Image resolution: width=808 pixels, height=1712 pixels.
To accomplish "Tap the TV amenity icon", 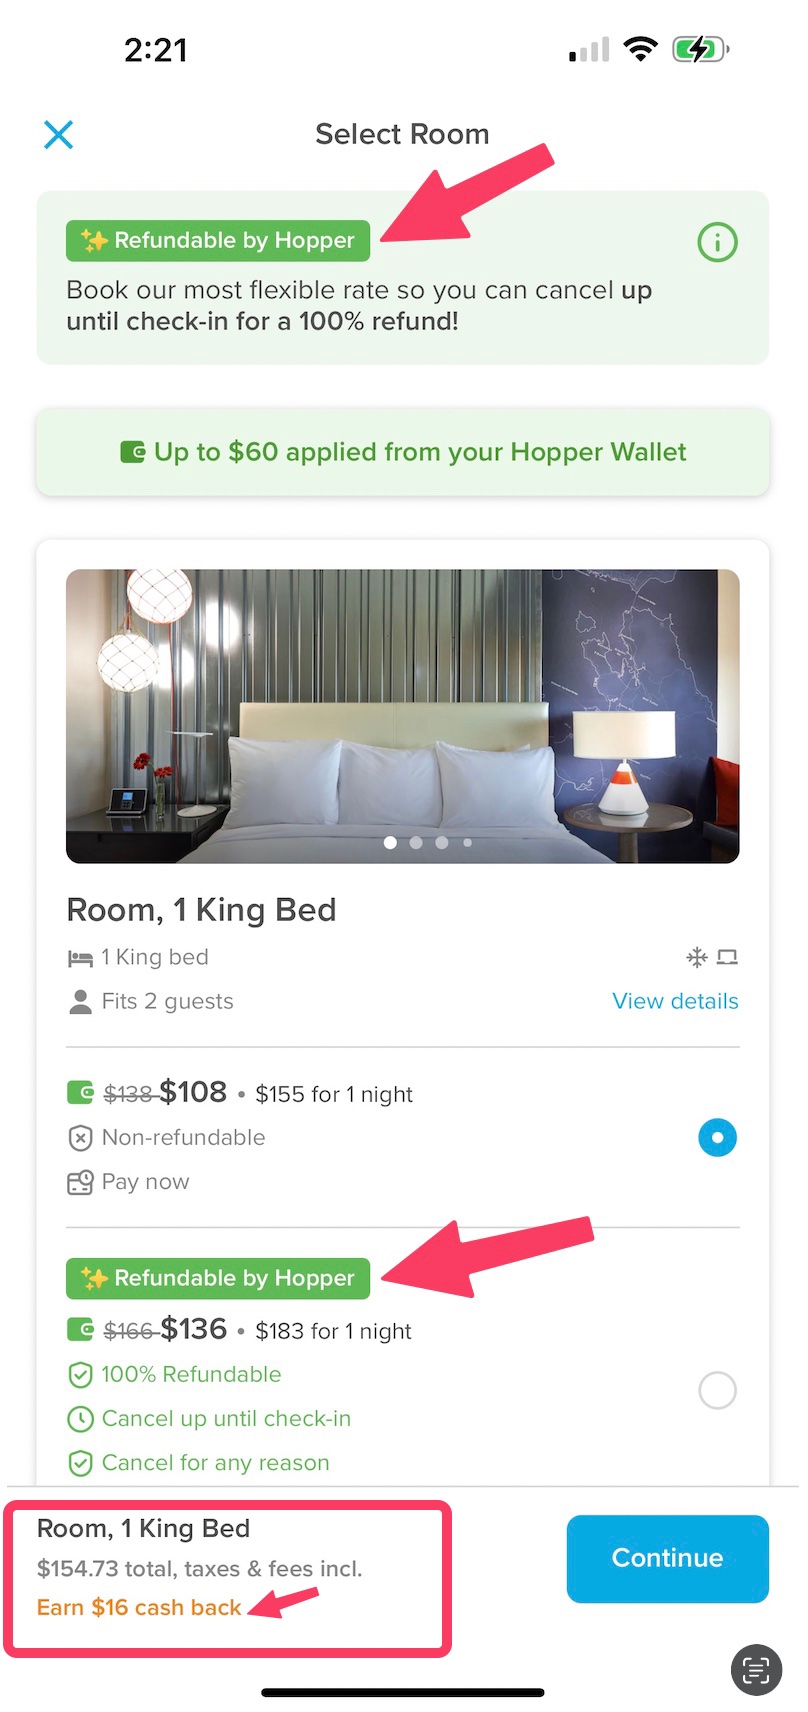I will (729, 957).
